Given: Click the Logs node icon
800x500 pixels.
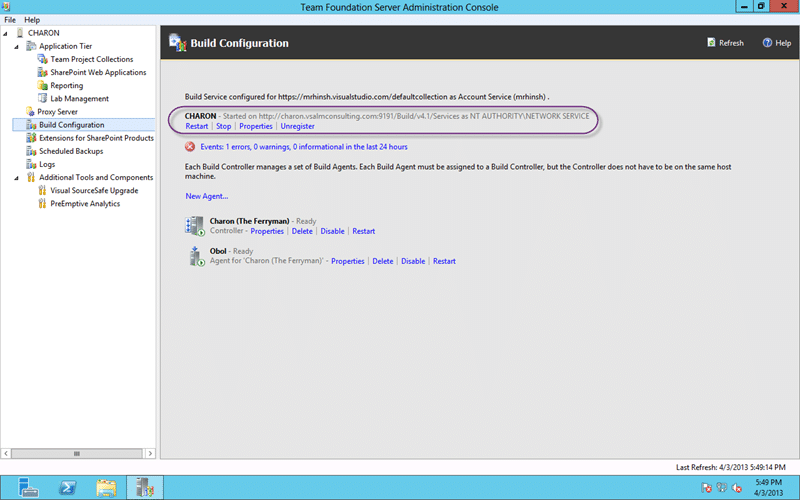Looking at the screenshot, I should coord(31,164).
